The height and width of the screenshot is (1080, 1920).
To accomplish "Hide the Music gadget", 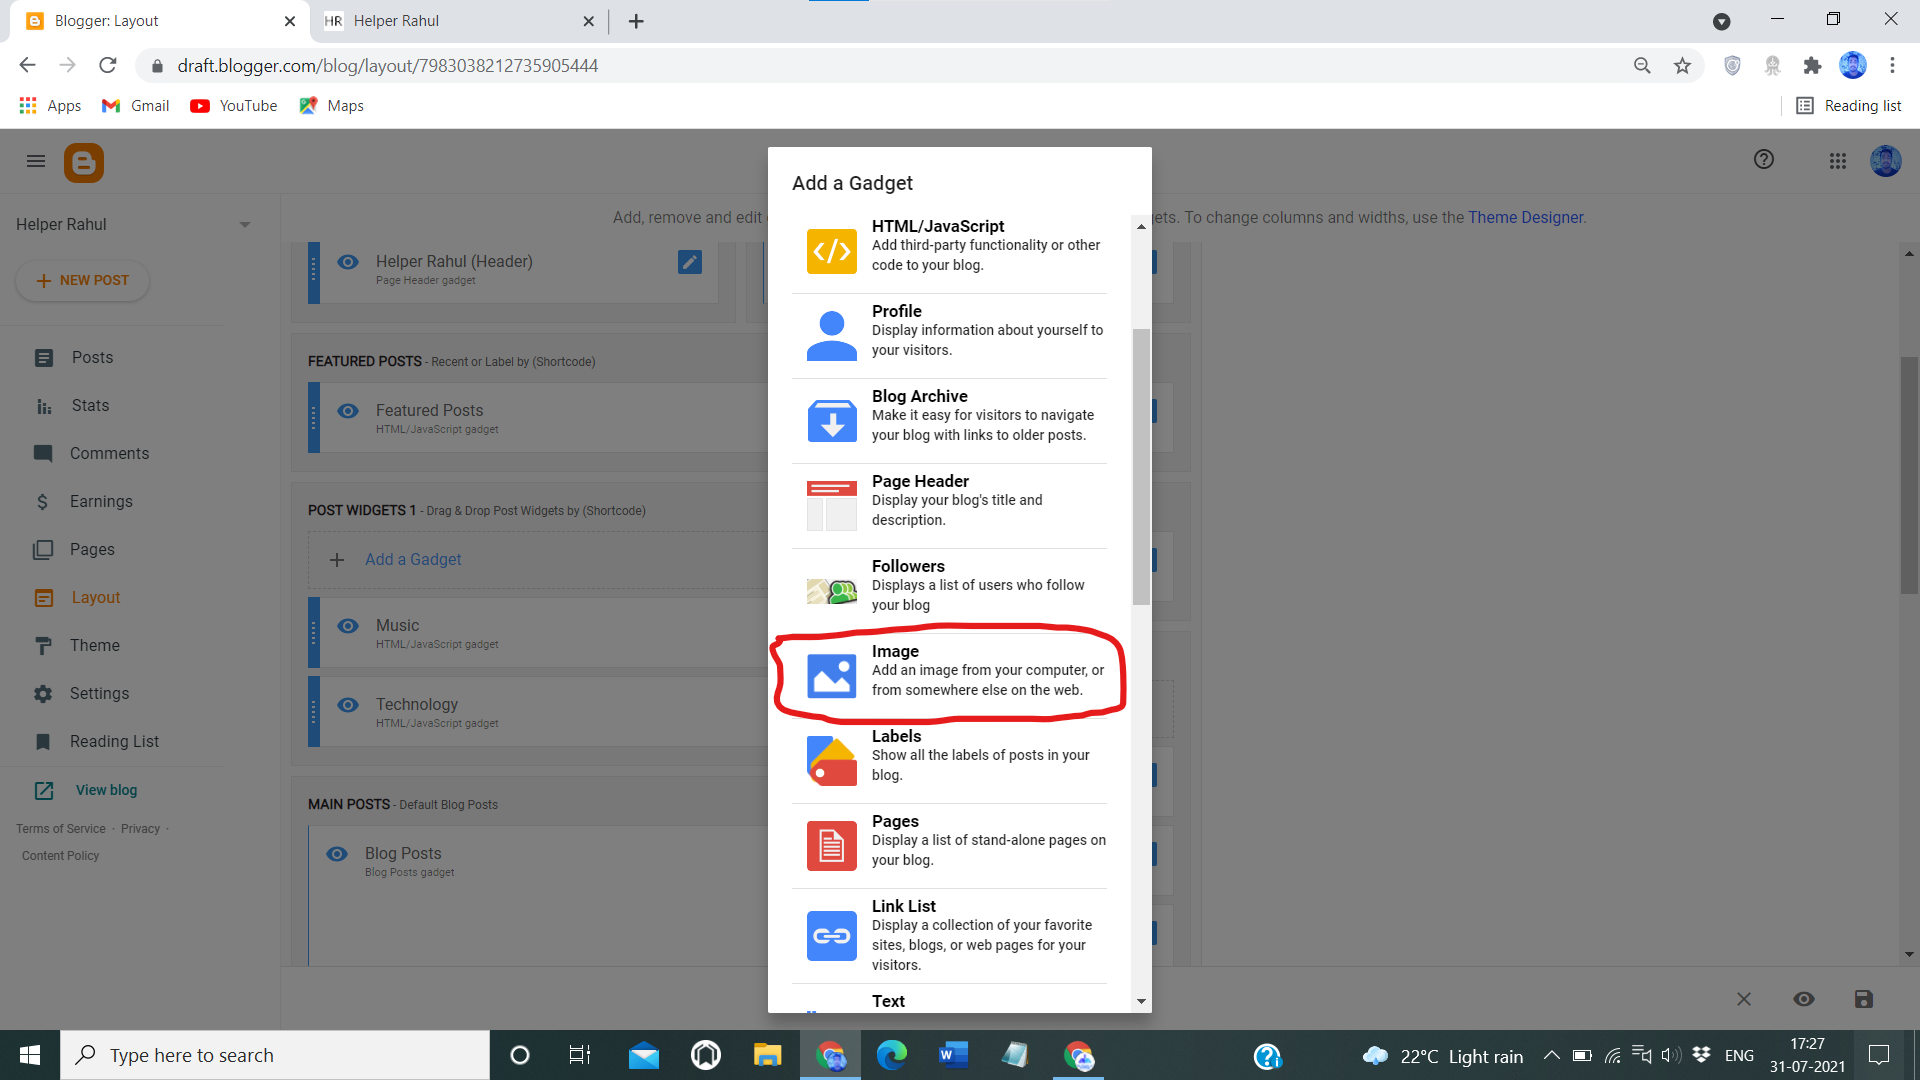I will point(348,626).
